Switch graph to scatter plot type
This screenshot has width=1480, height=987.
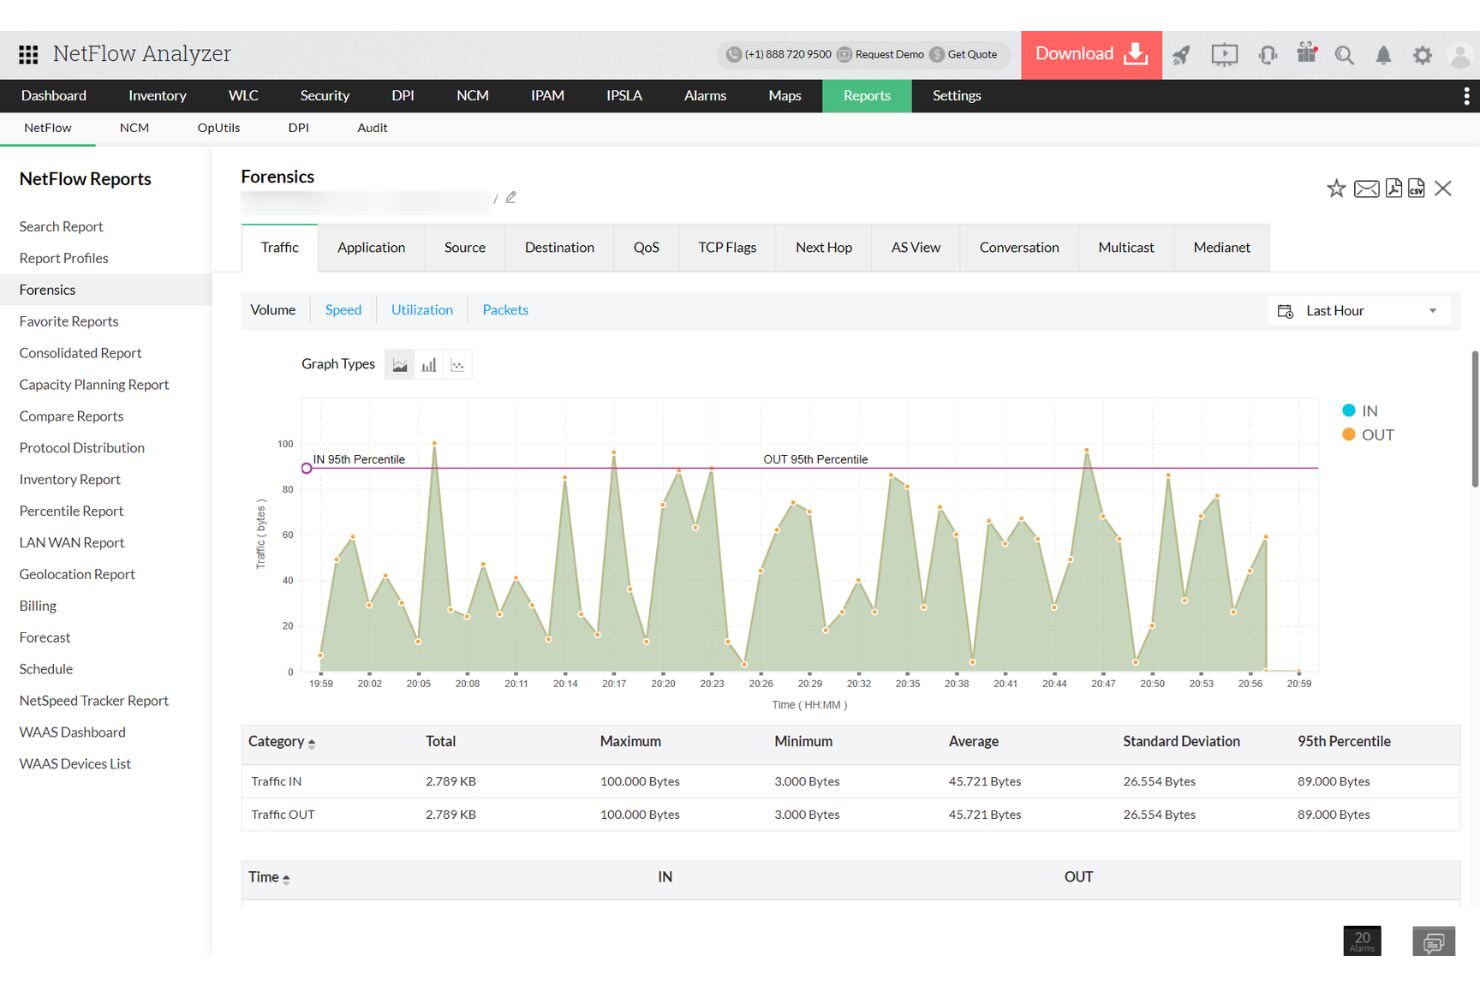[x=458, y=364]
